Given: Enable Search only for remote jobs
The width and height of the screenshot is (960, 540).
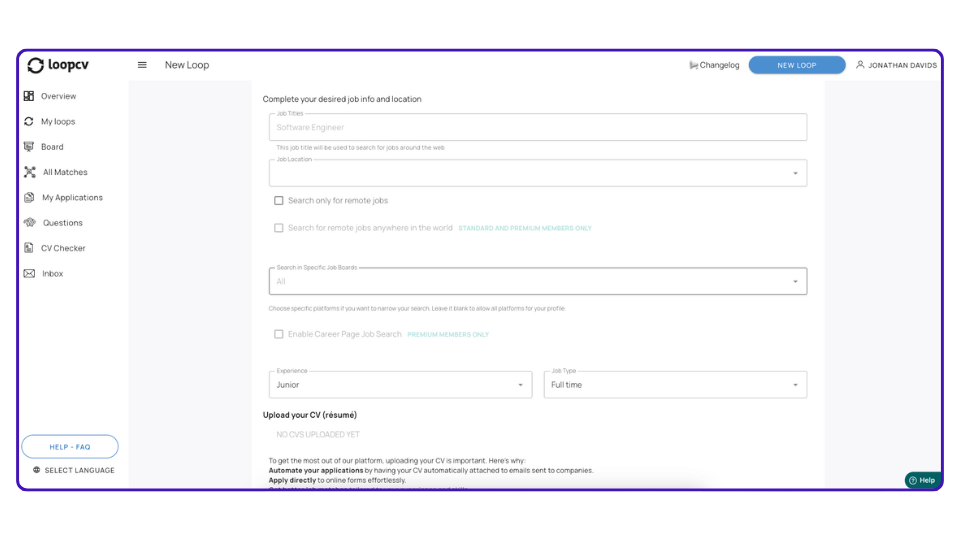Looking at the screenshot, I should [279, 201].
